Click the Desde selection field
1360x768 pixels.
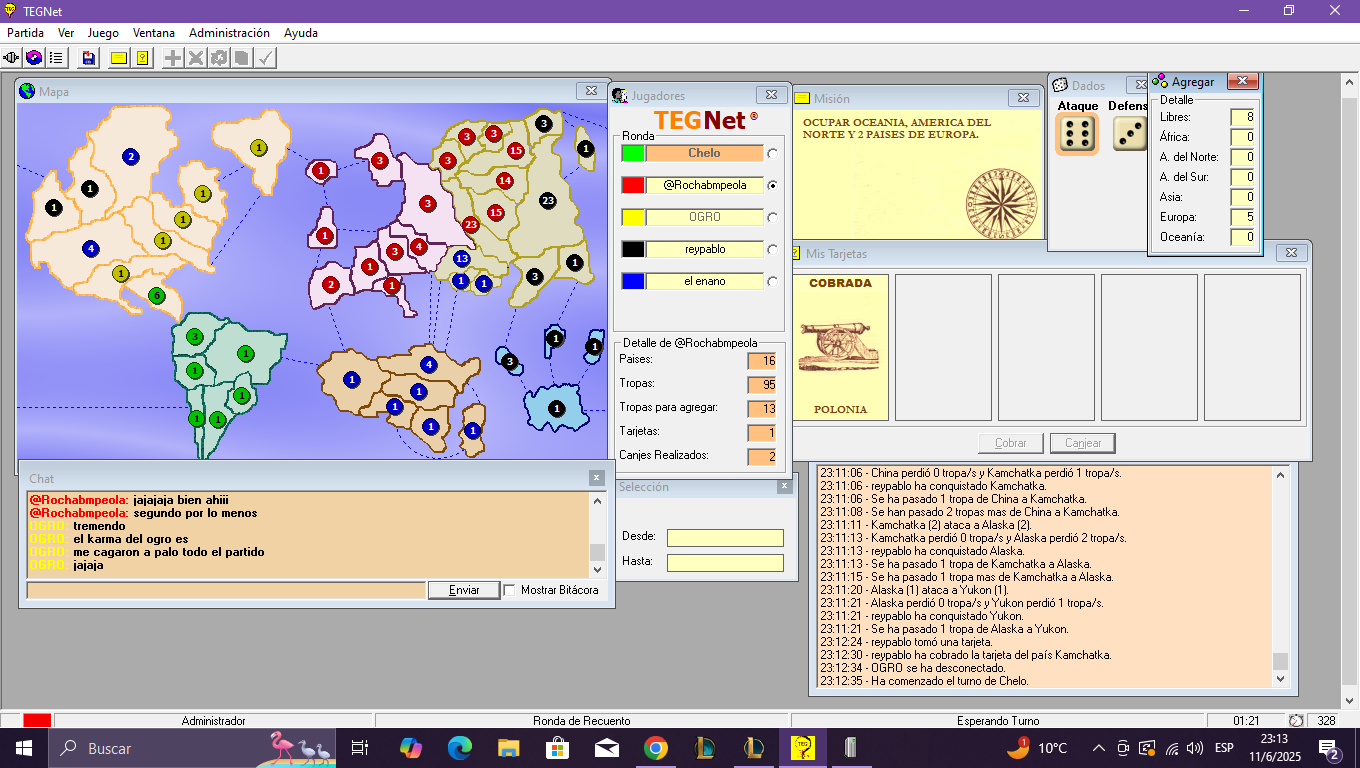[725, 538]
